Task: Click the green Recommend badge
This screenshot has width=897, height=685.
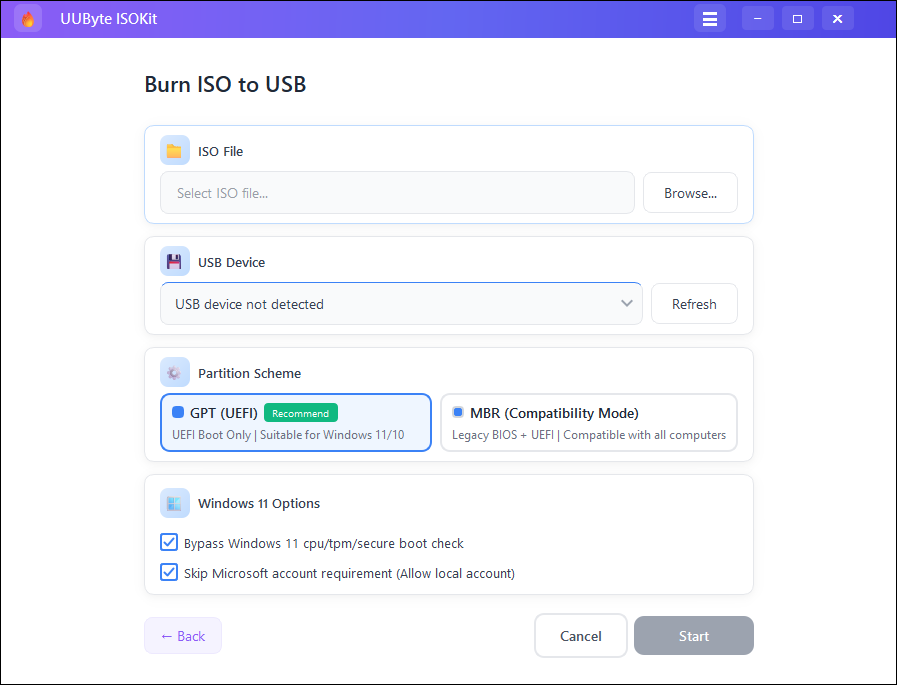Action: point(301,413)
